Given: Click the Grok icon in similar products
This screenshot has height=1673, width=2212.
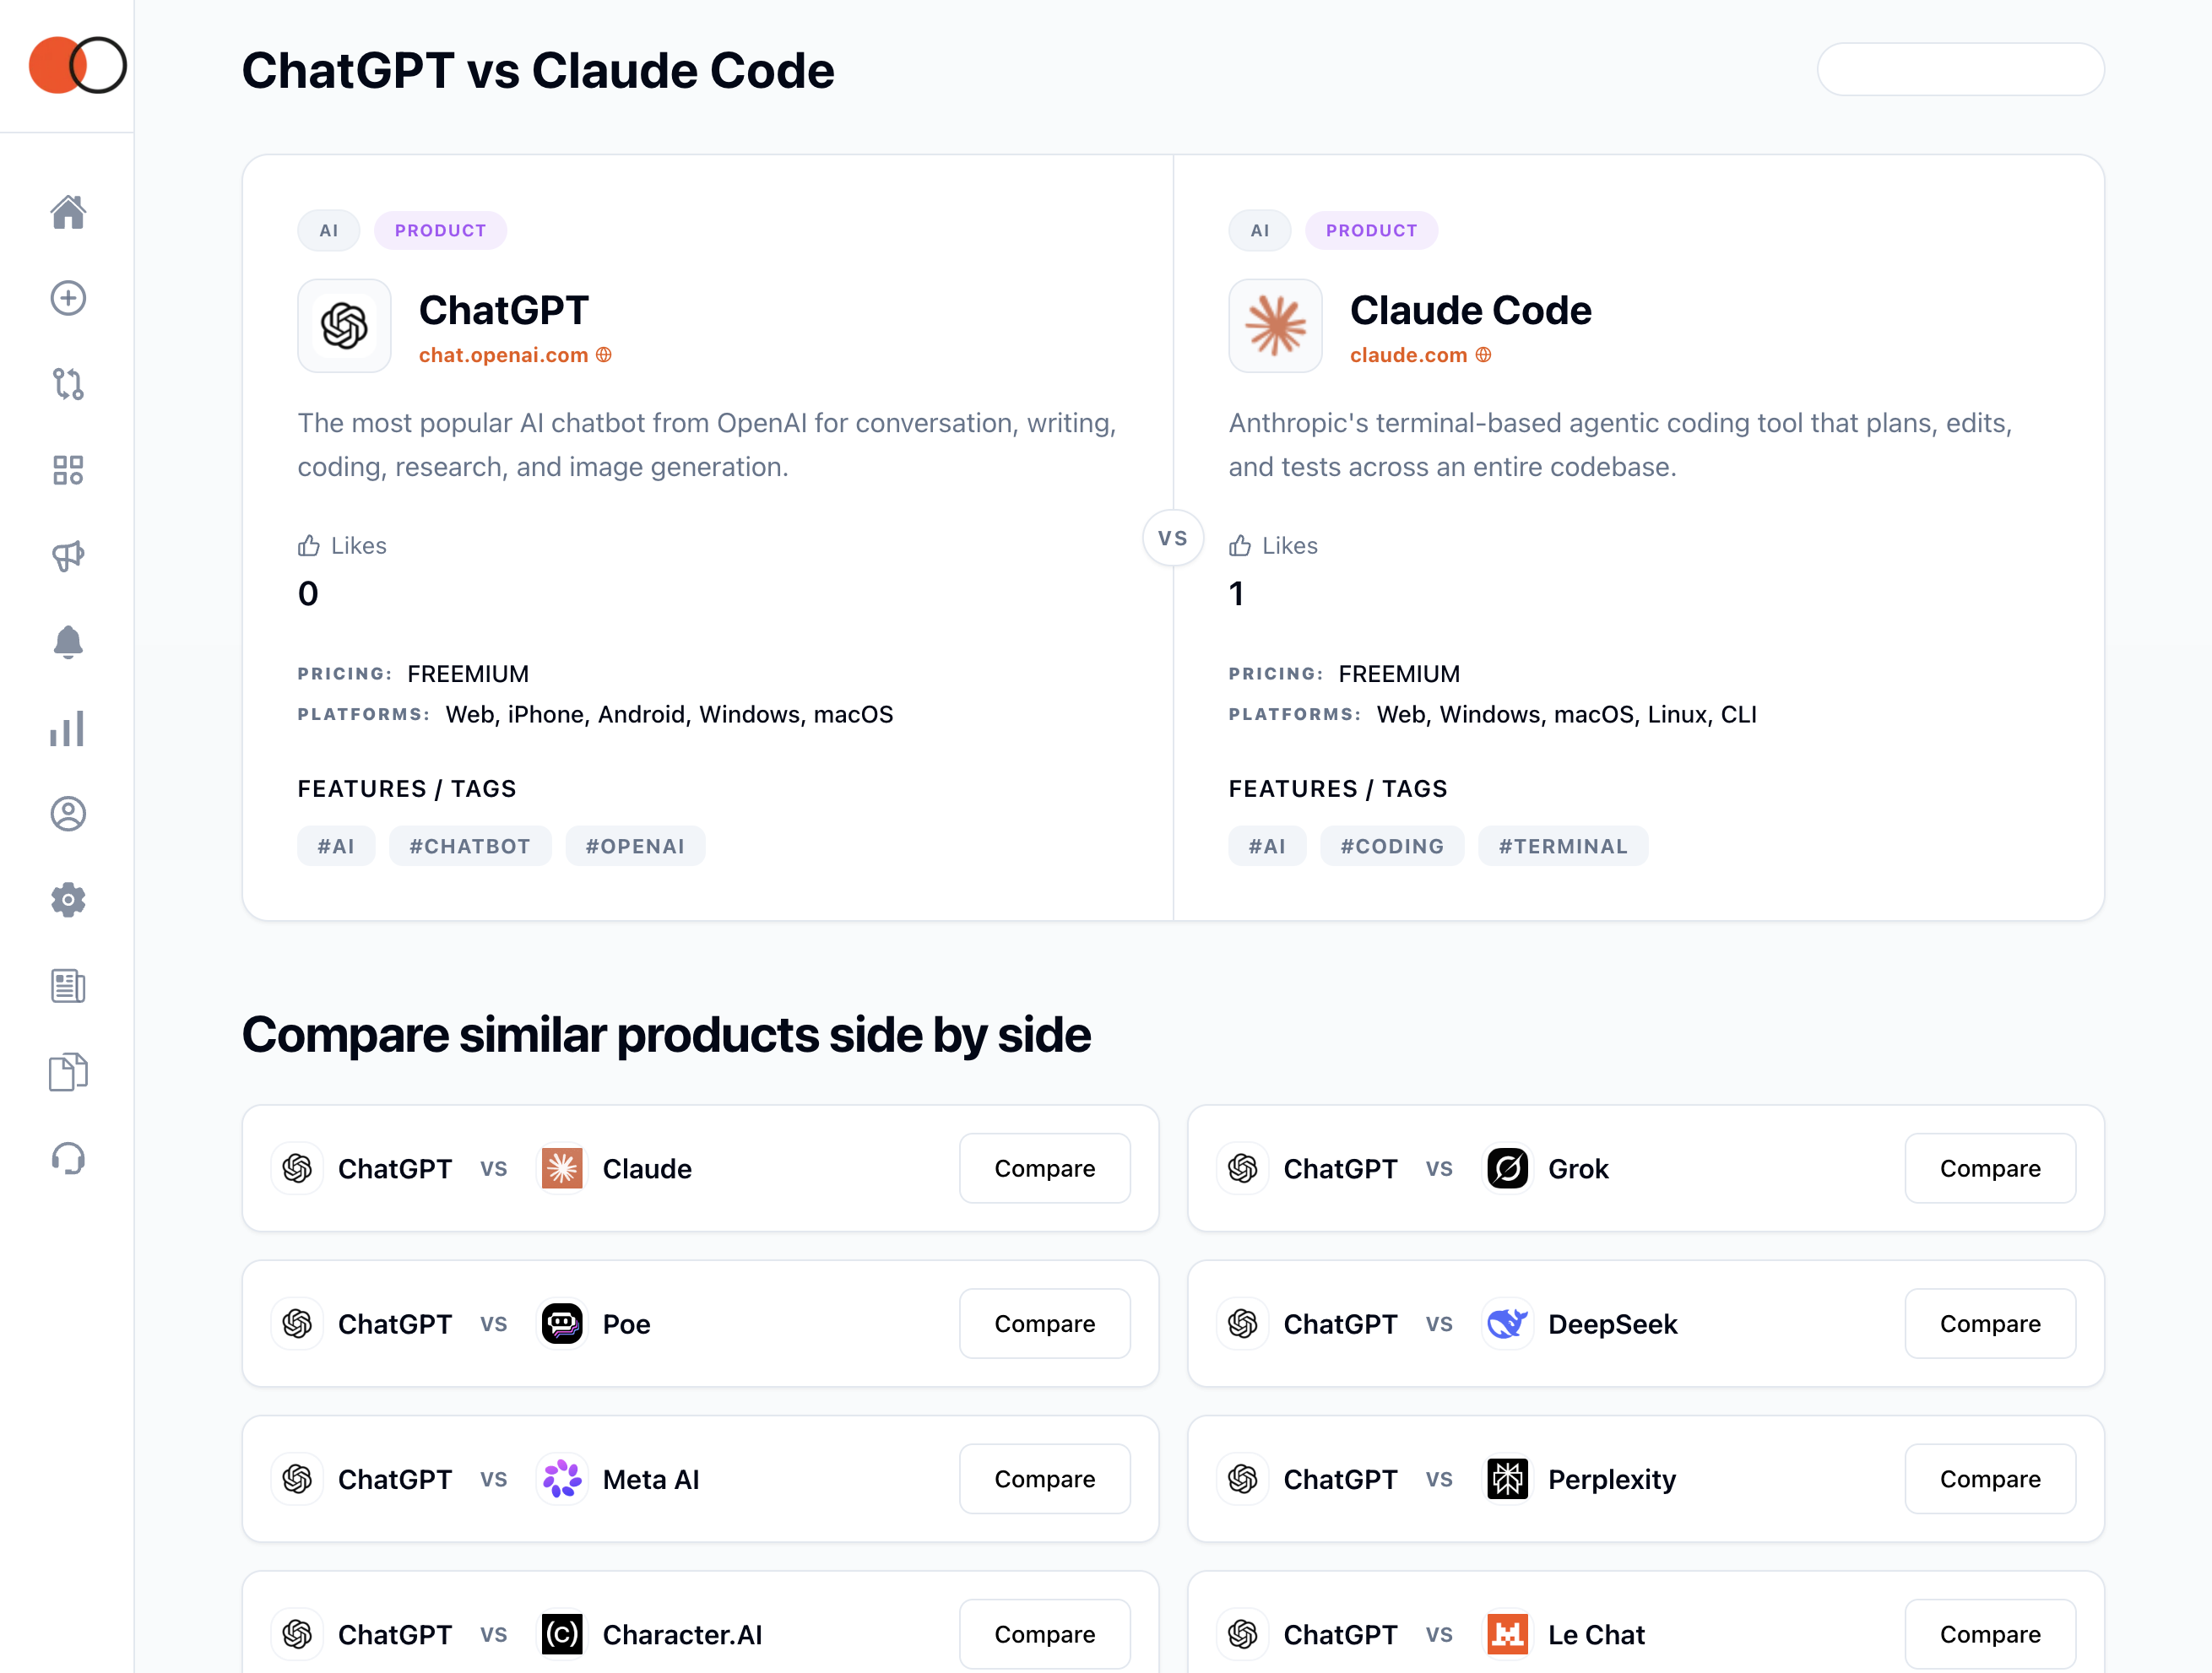Looking at the screenshot, I should (x=1507, y=1168).
